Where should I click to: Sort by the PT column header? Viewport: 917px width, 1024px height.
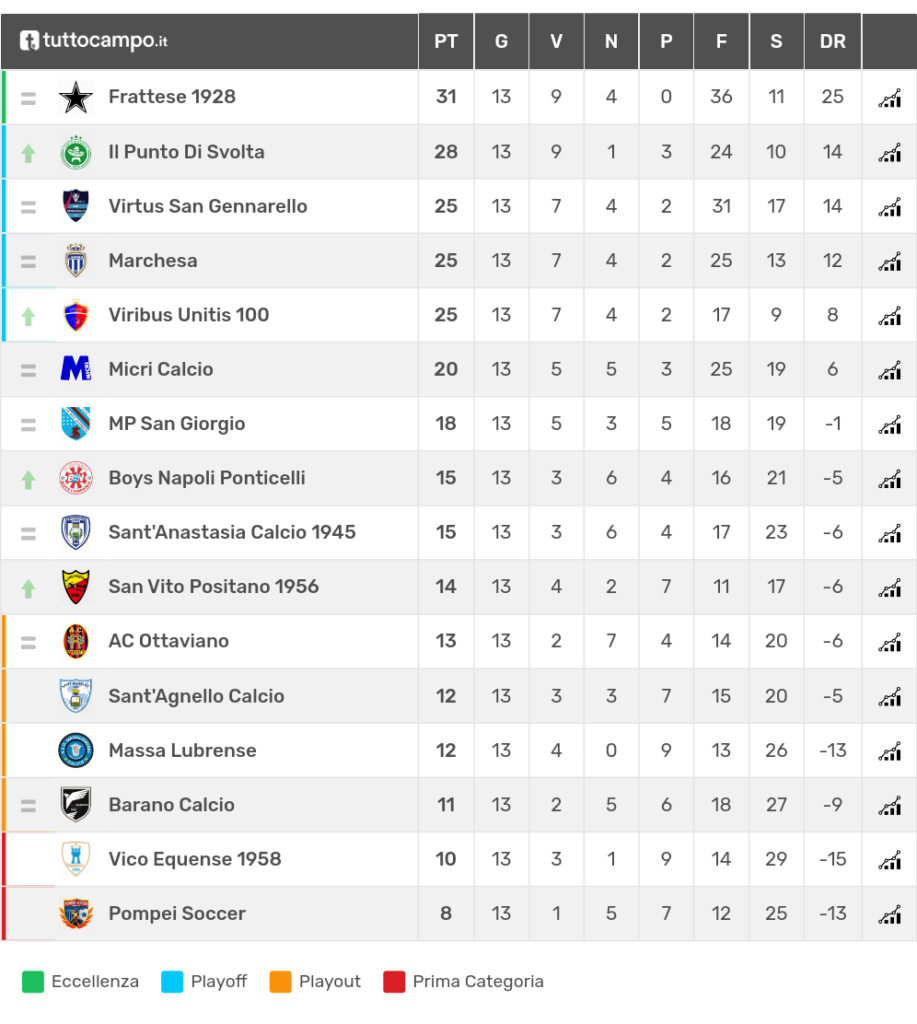click(x=446, y=41)
